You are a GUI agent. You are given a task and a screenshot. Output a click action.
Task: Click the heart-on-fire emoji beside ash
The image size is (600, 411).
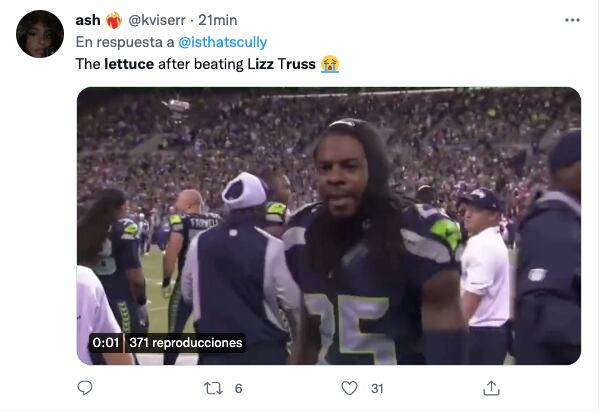[x=112, y=20]
